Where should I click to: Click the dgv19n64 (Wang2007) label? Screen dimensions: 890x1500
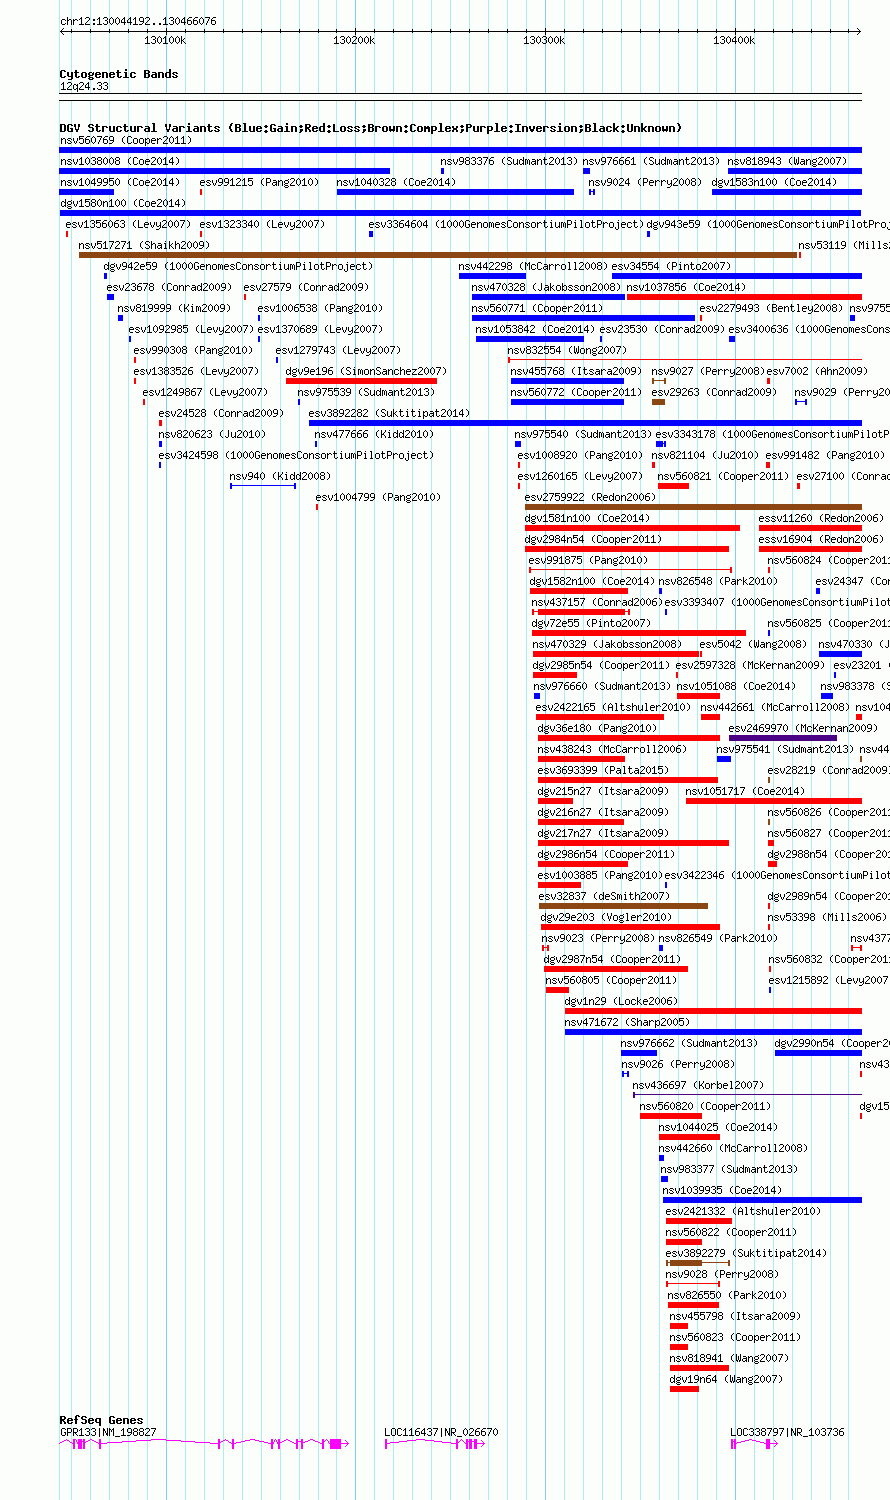[727, 1379]
